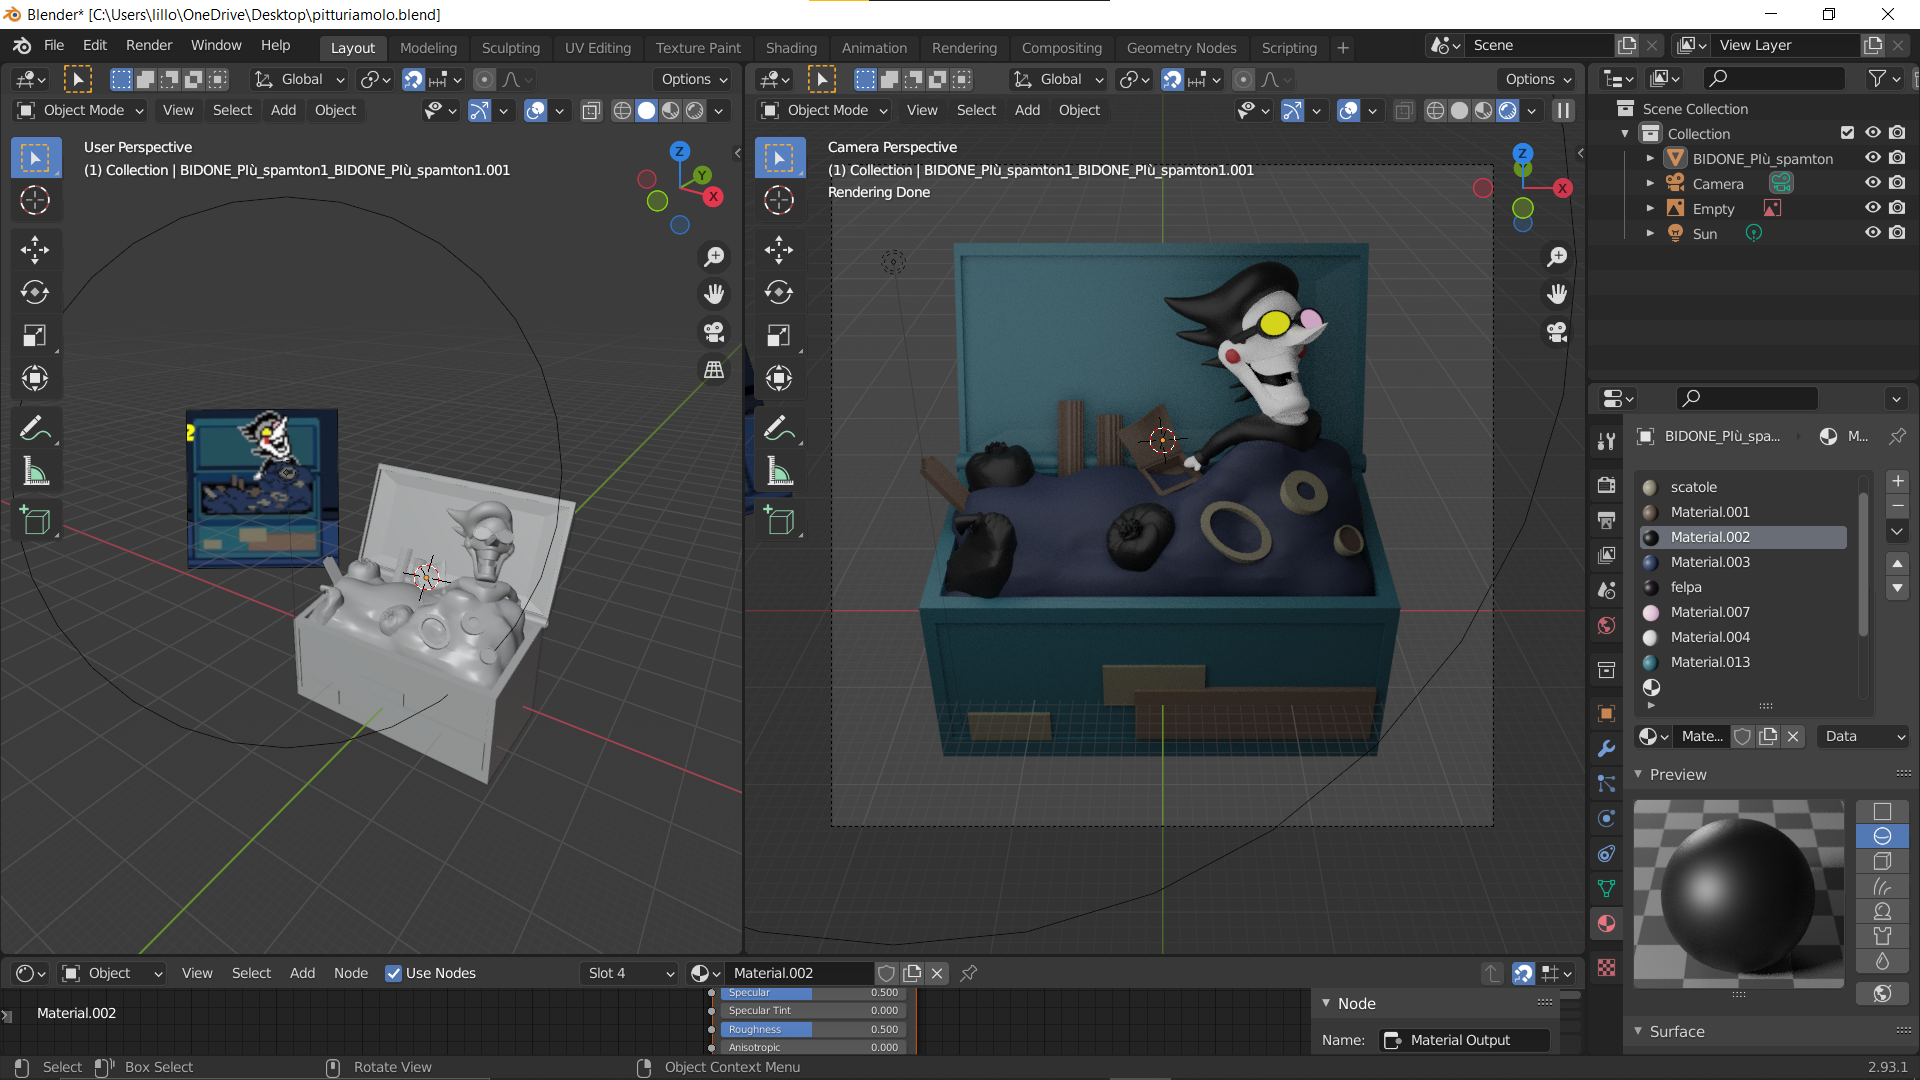
Task: Select the Move tool in the viewport toolbar
Action: pos(36,250)
